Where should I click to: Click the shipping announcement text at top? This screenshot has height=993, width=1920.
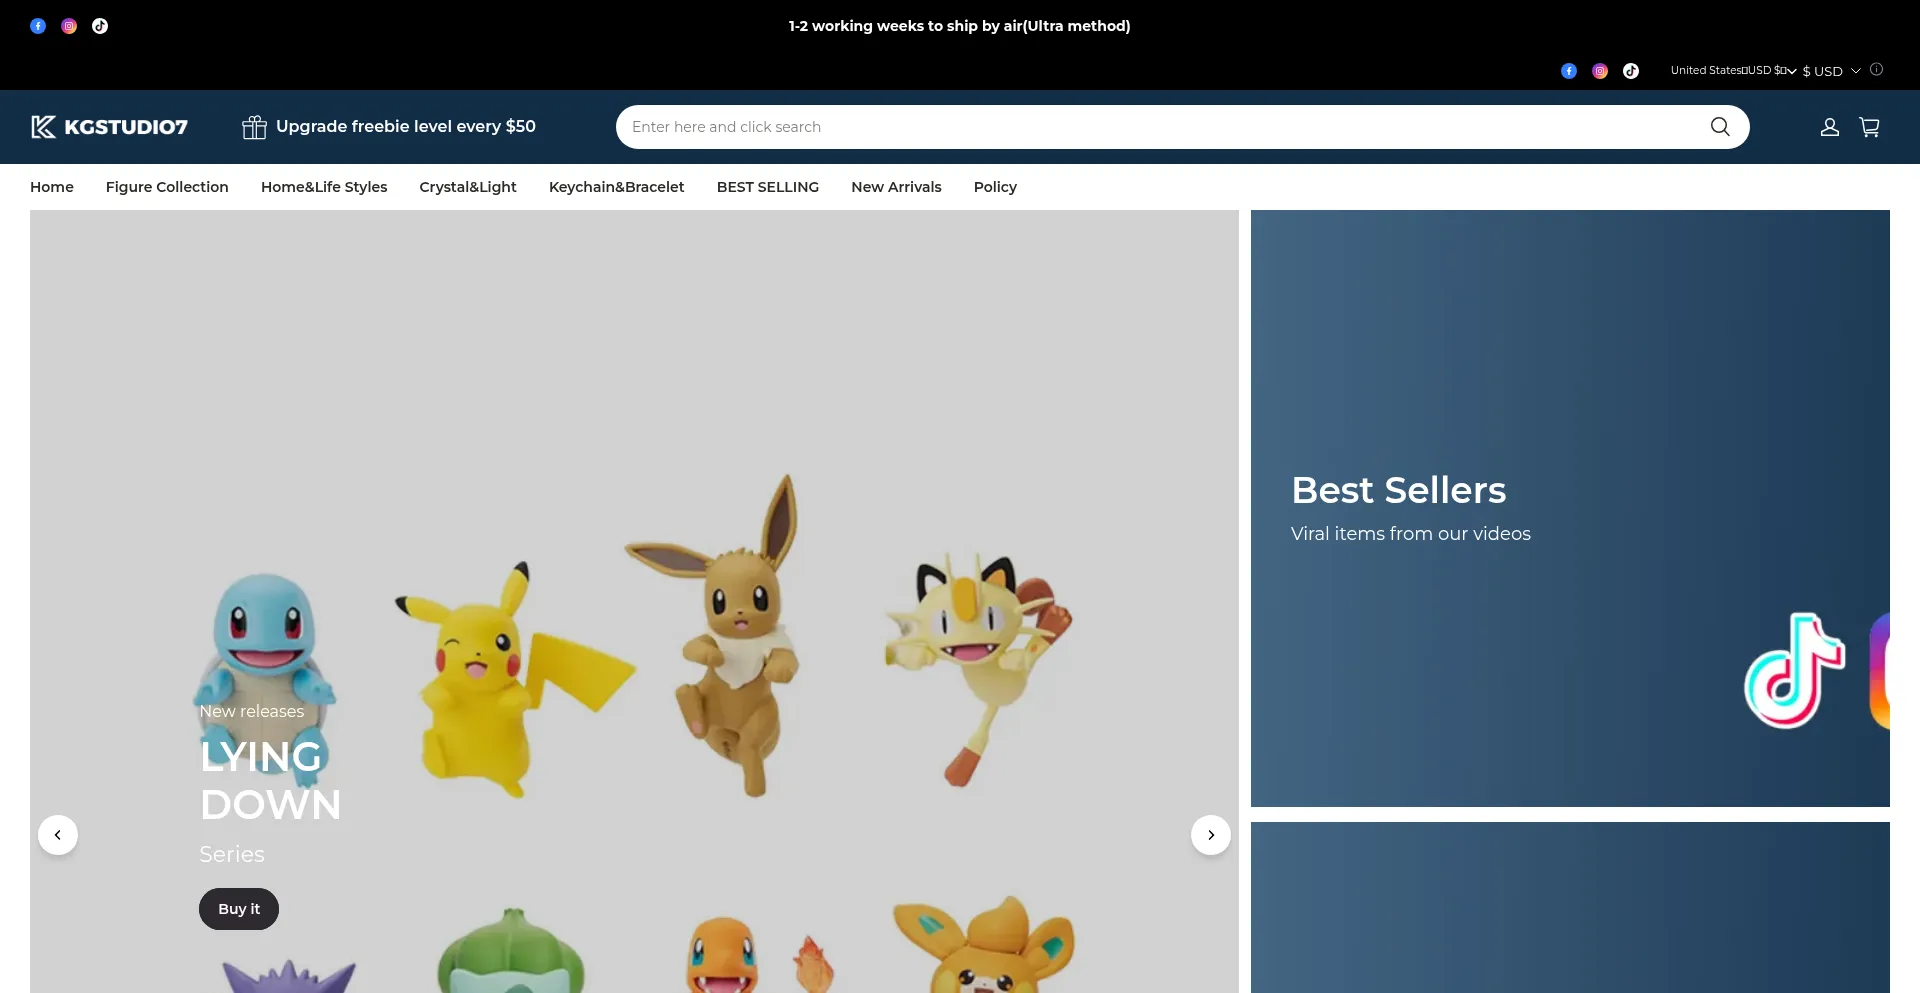point(959,26)
